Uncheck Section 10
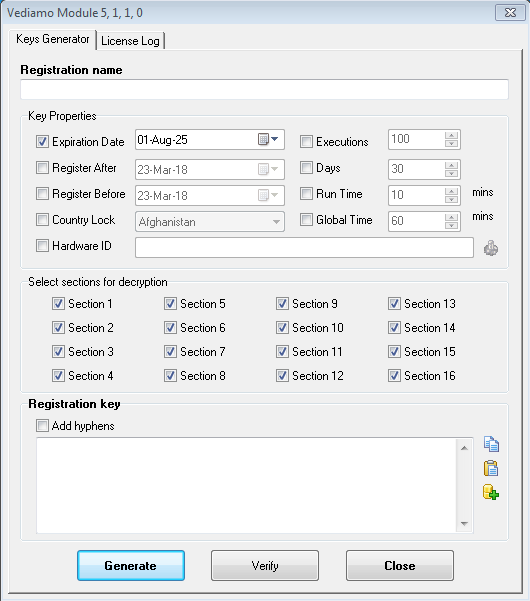Viewport: 530px width, 601px height. point(282,328)
